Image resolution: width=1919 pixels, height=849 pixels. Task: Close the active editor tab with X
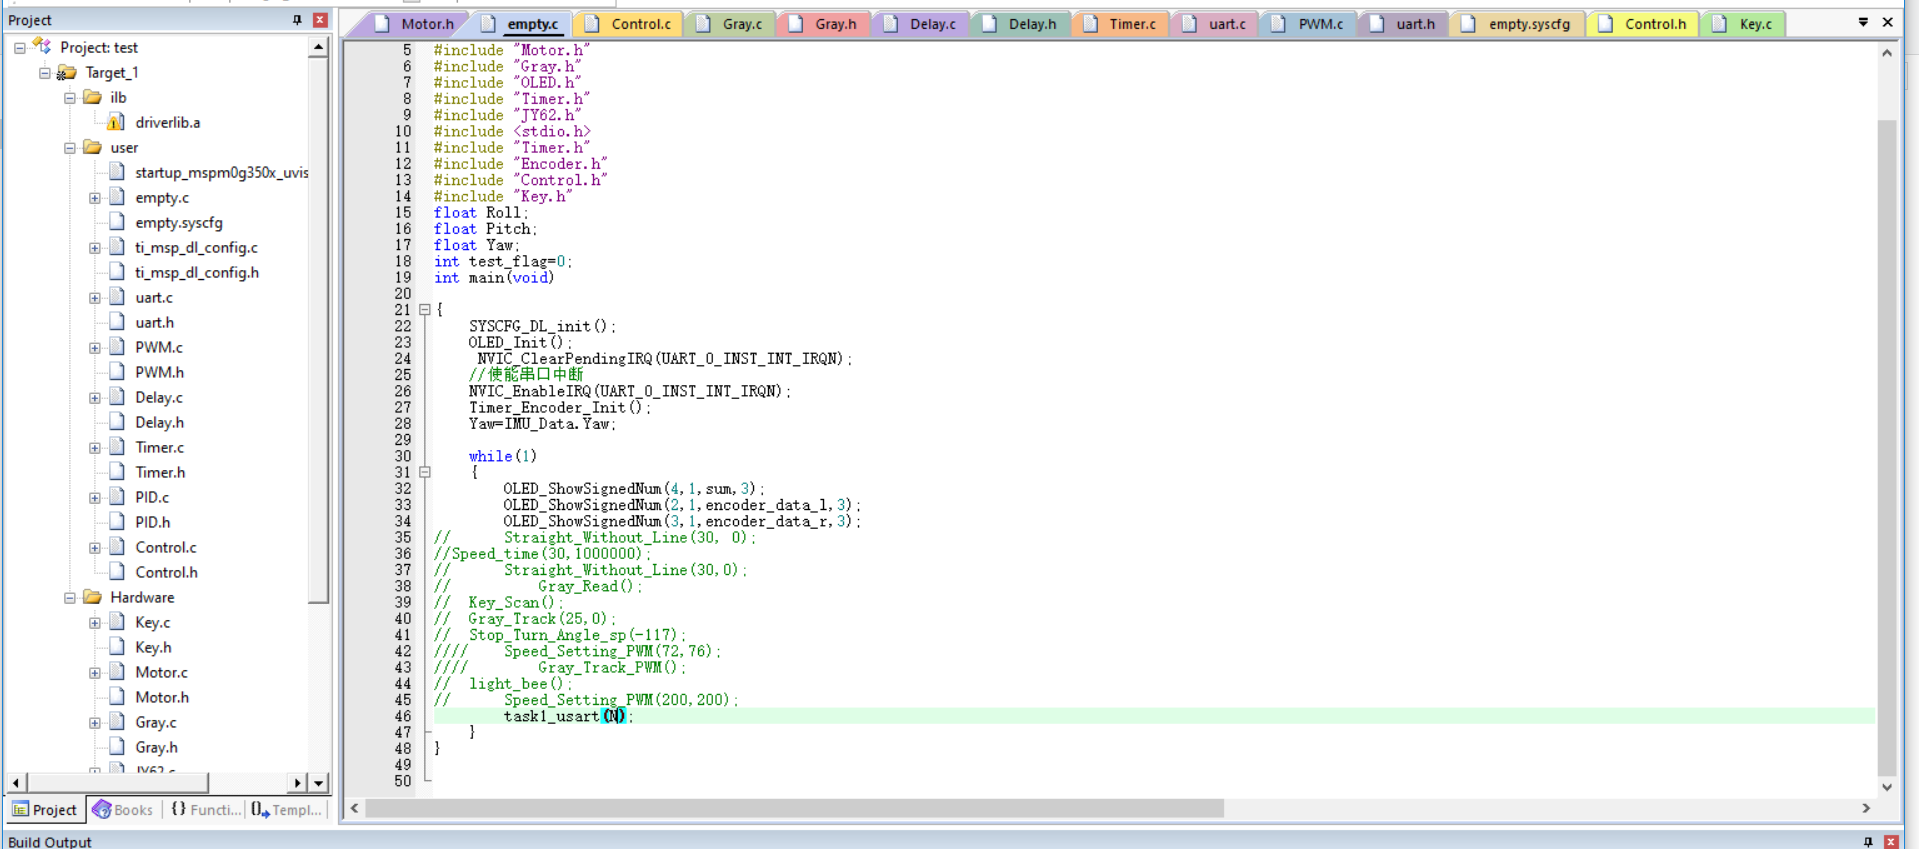(1888, 22)
